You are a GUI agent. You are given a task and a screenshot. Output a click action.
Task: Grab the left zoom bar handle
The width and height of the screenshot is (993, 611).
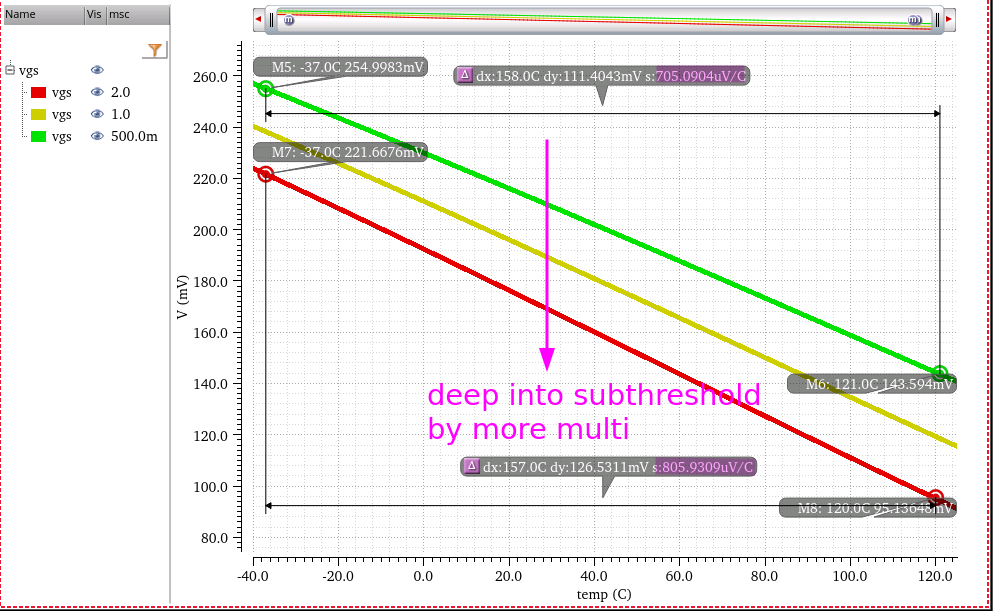(272, 20)
